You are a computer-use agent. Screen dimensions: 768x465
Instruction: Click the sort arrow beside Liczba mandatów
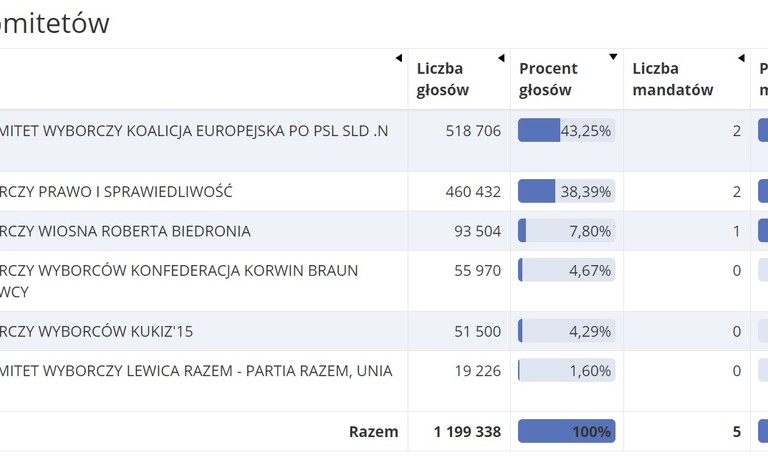(x=740, y=57)
